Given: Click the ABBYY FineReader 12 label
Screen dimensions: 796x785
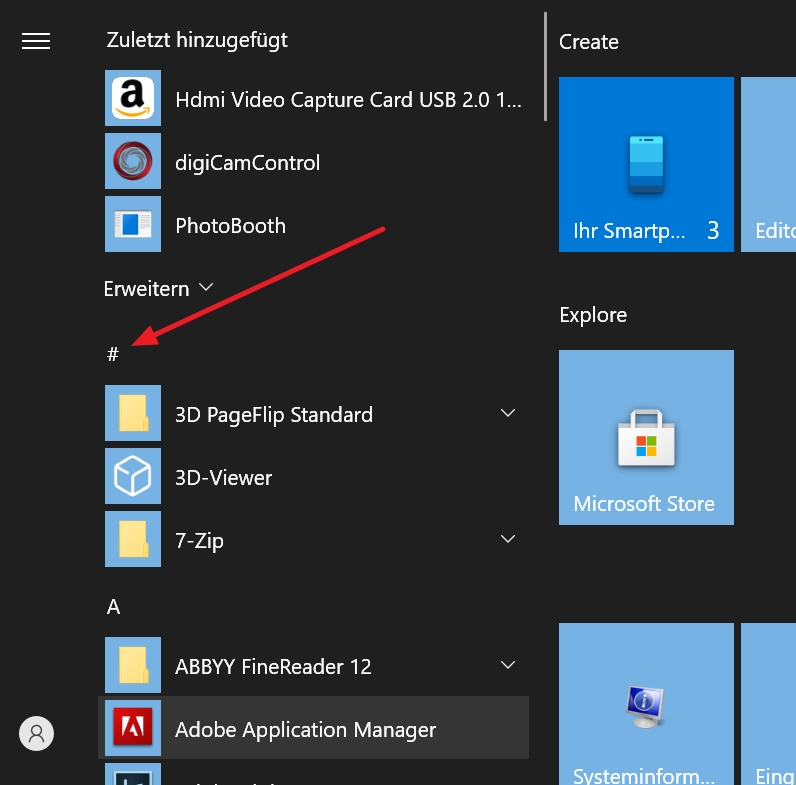Looking at the screenshot, I should coord(273,667).
